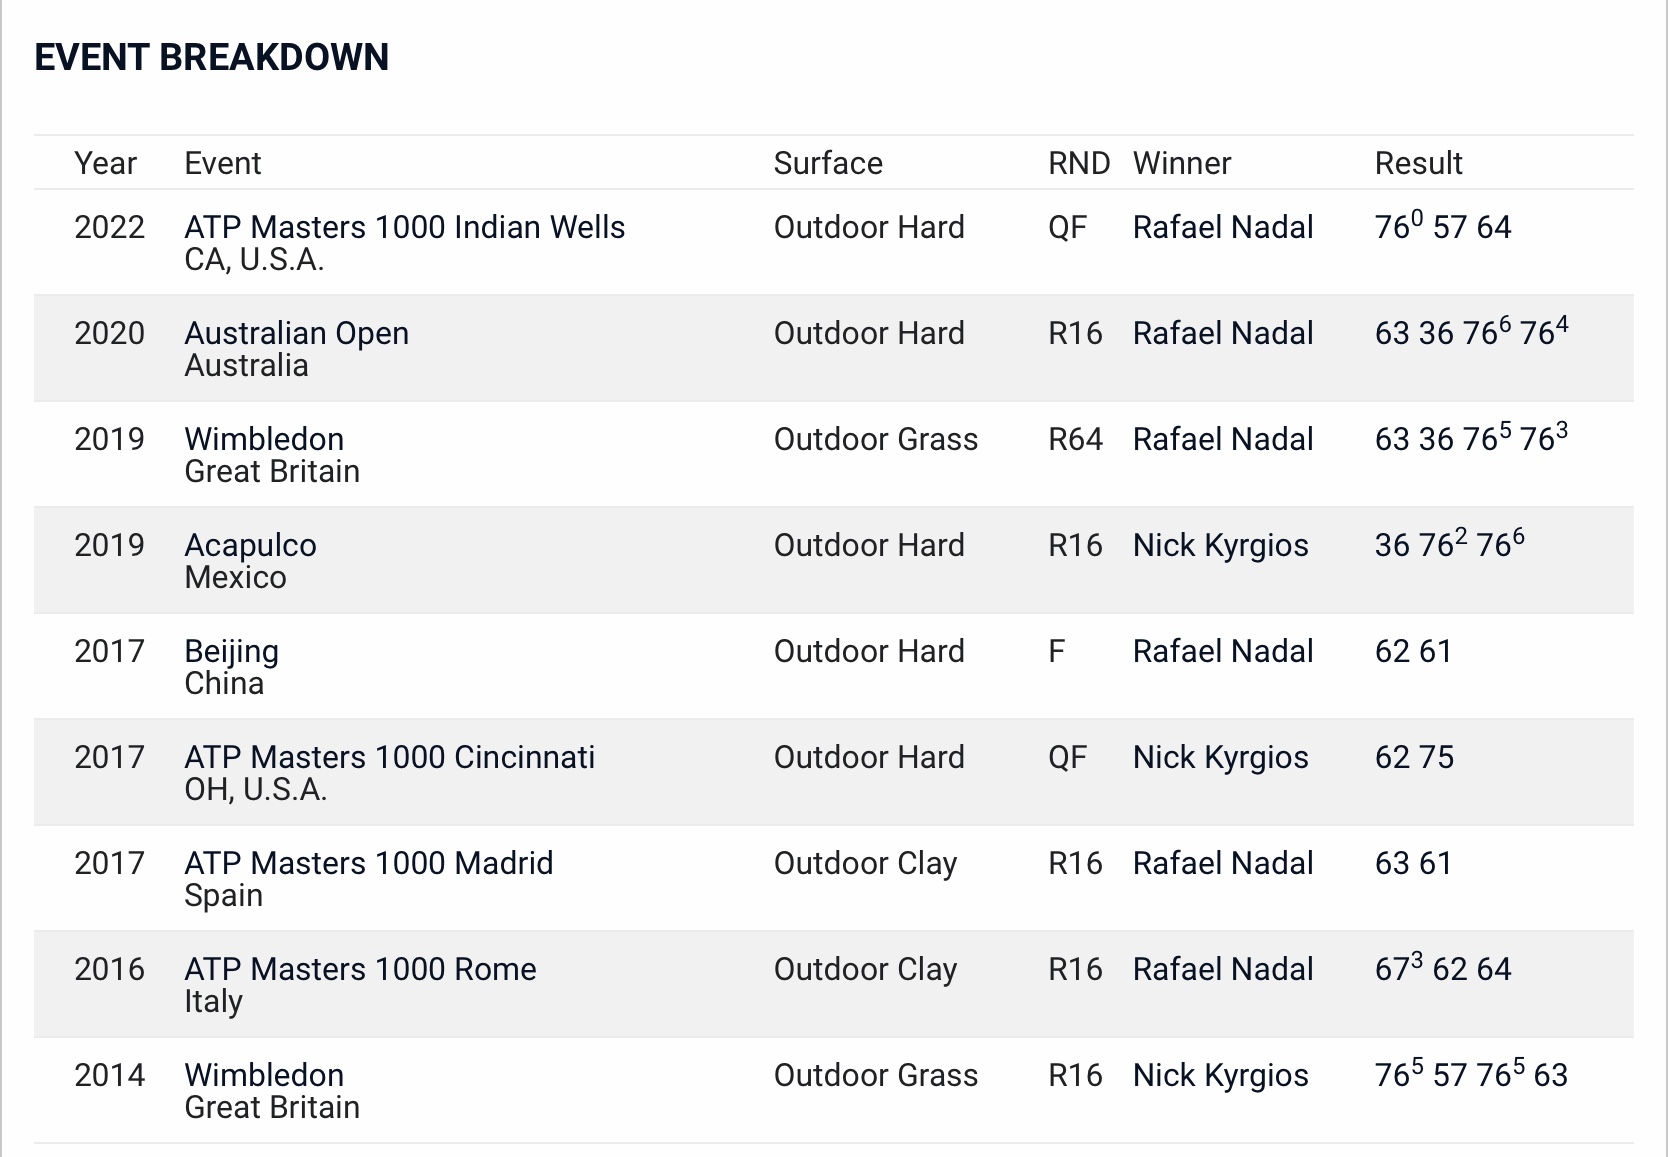Click the Result column header
The width and height of the screenshot is (1668, 1157).
click(1418, 163)
